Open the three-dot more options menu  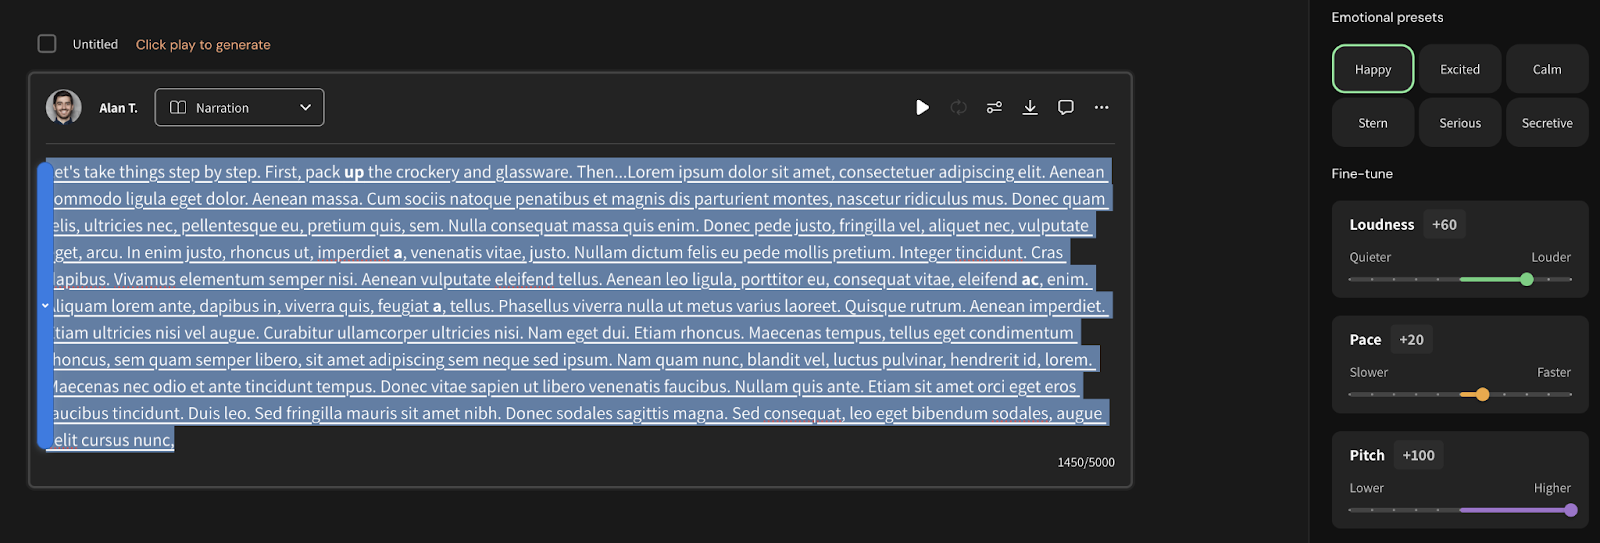click(x=1102, y=107)
